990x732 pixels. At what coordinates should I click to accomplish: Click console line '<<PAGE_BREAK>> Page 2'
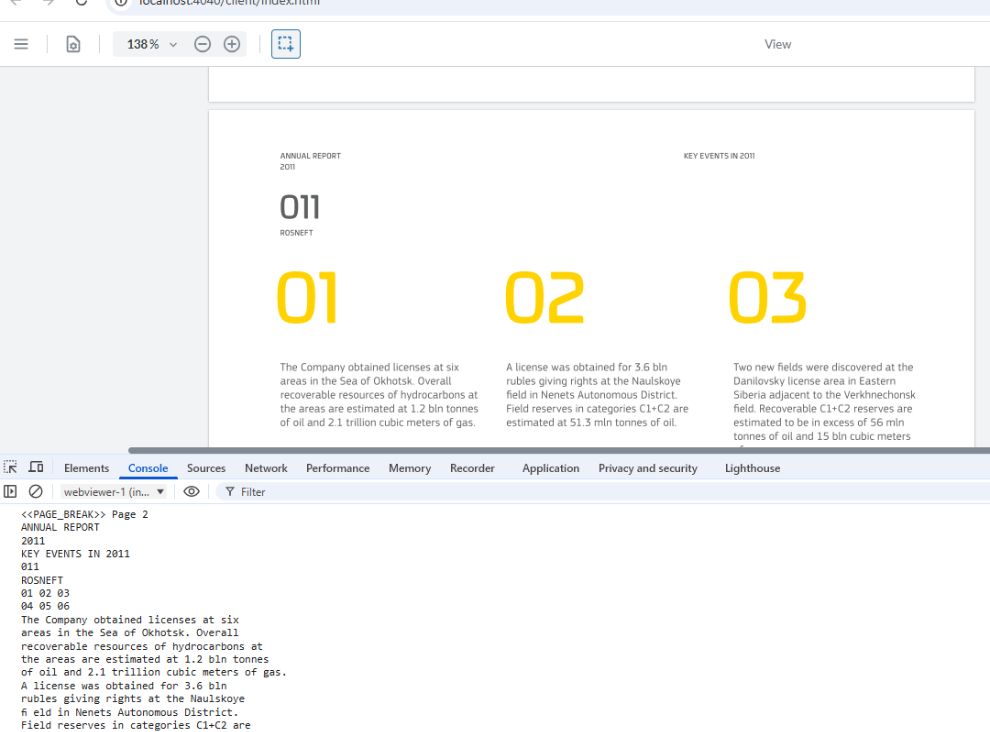point(85,514)
